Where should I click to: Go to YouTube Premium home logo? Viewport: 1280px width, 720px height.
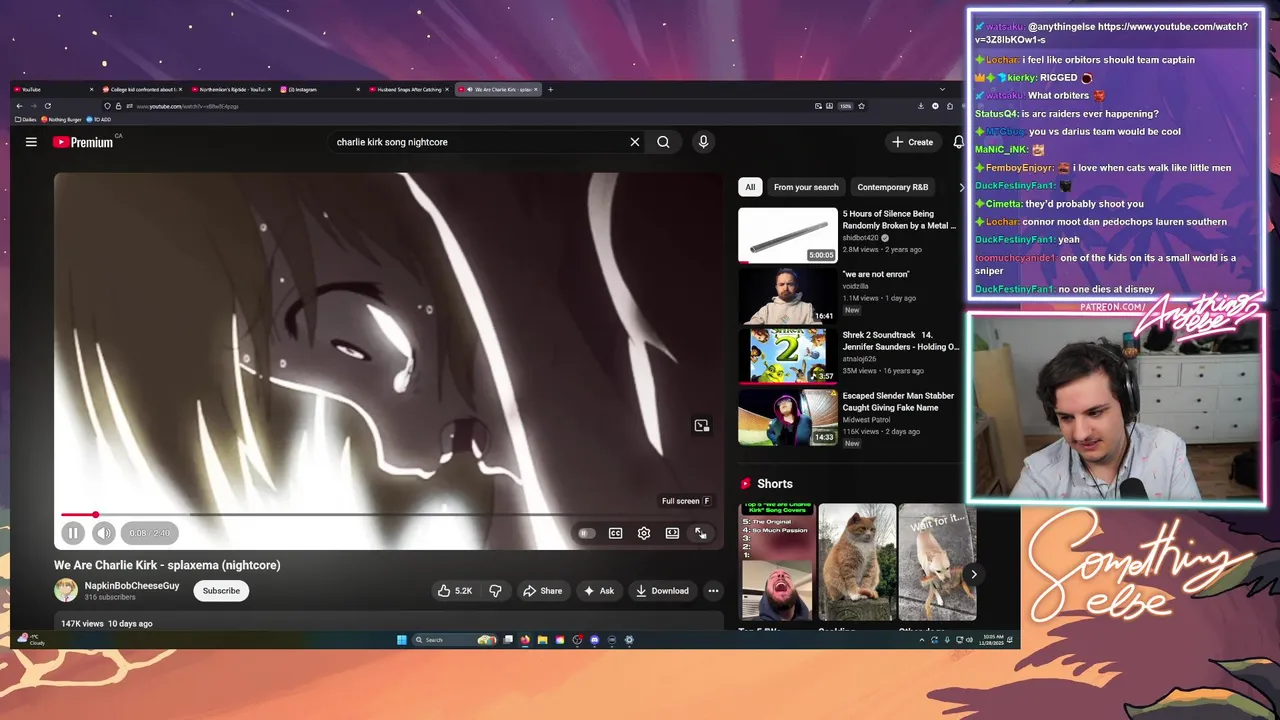[x=84, y=142]
